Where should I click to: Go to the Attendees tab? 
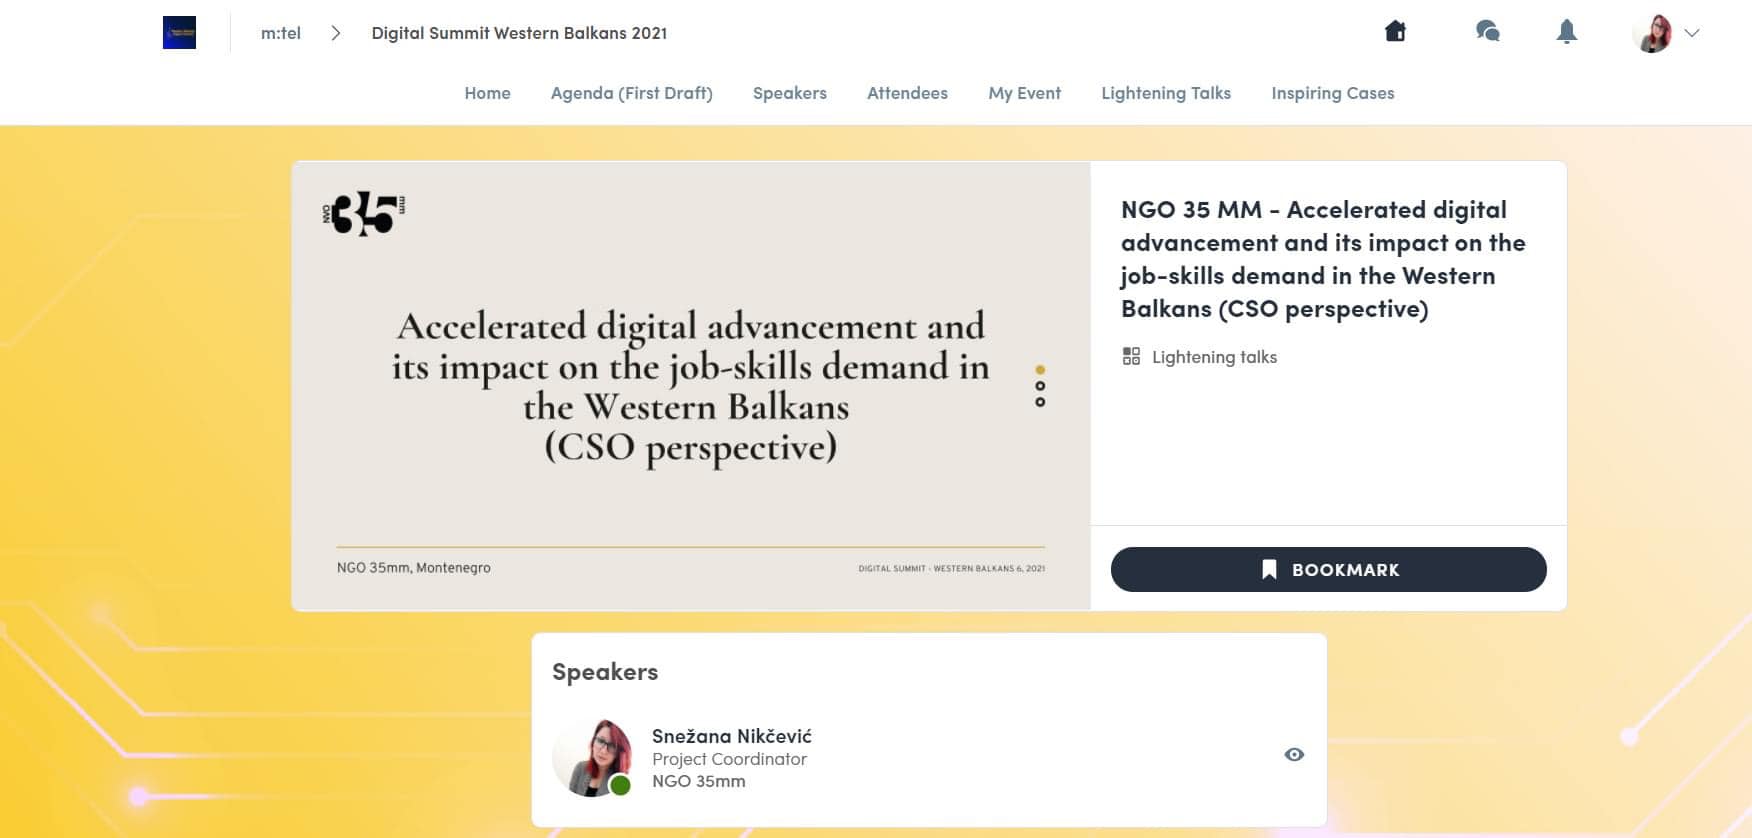tap(907, 93)
